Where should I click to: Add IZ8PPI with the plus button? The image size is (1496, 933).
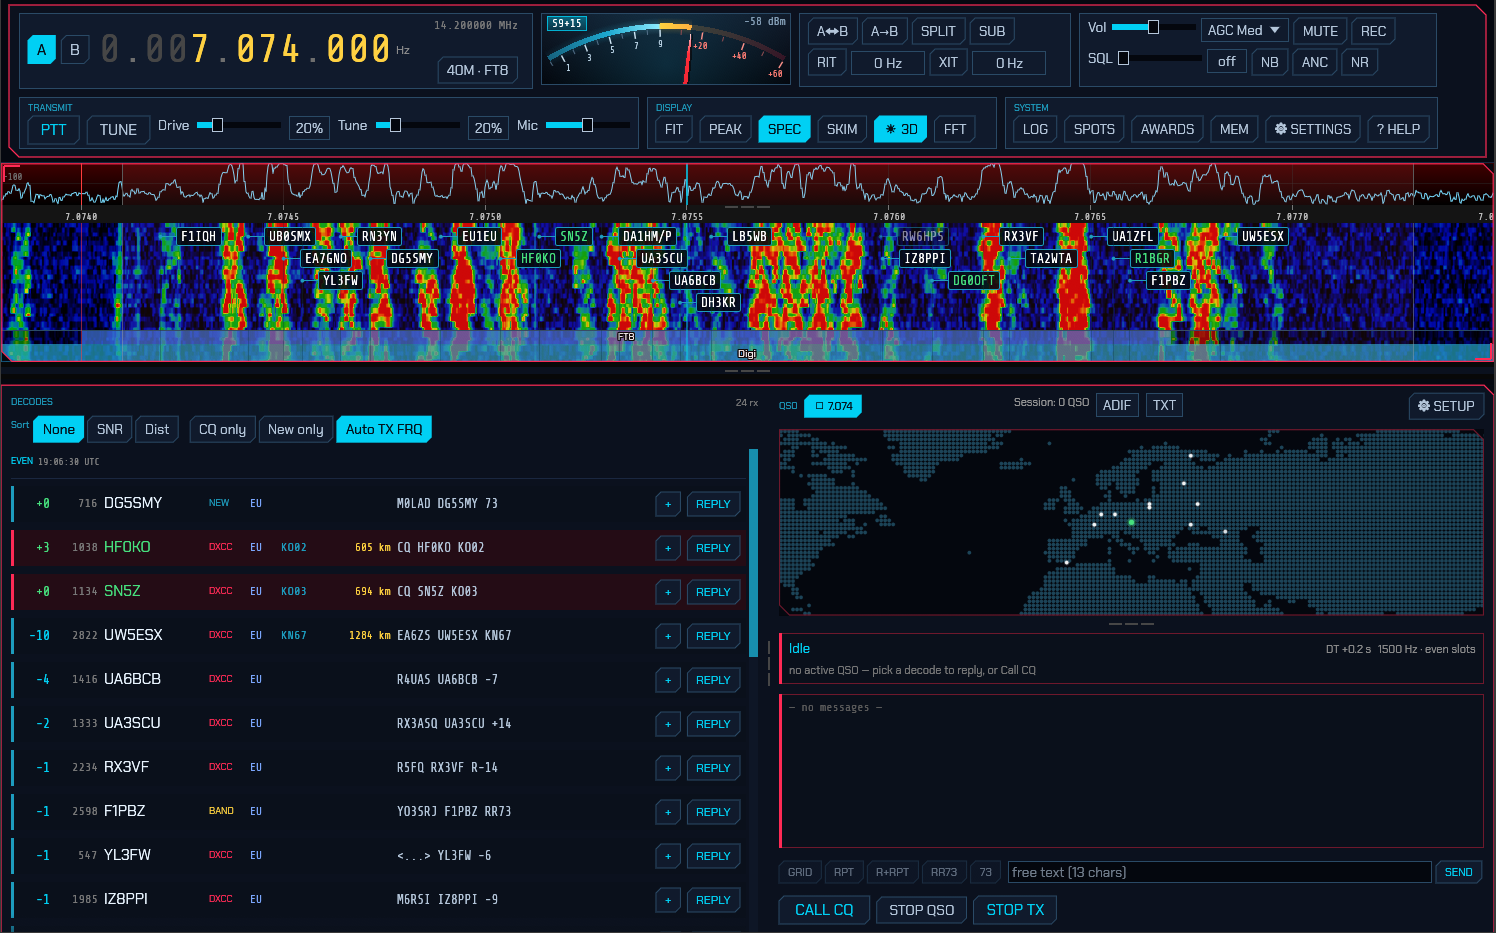(668, 900)
